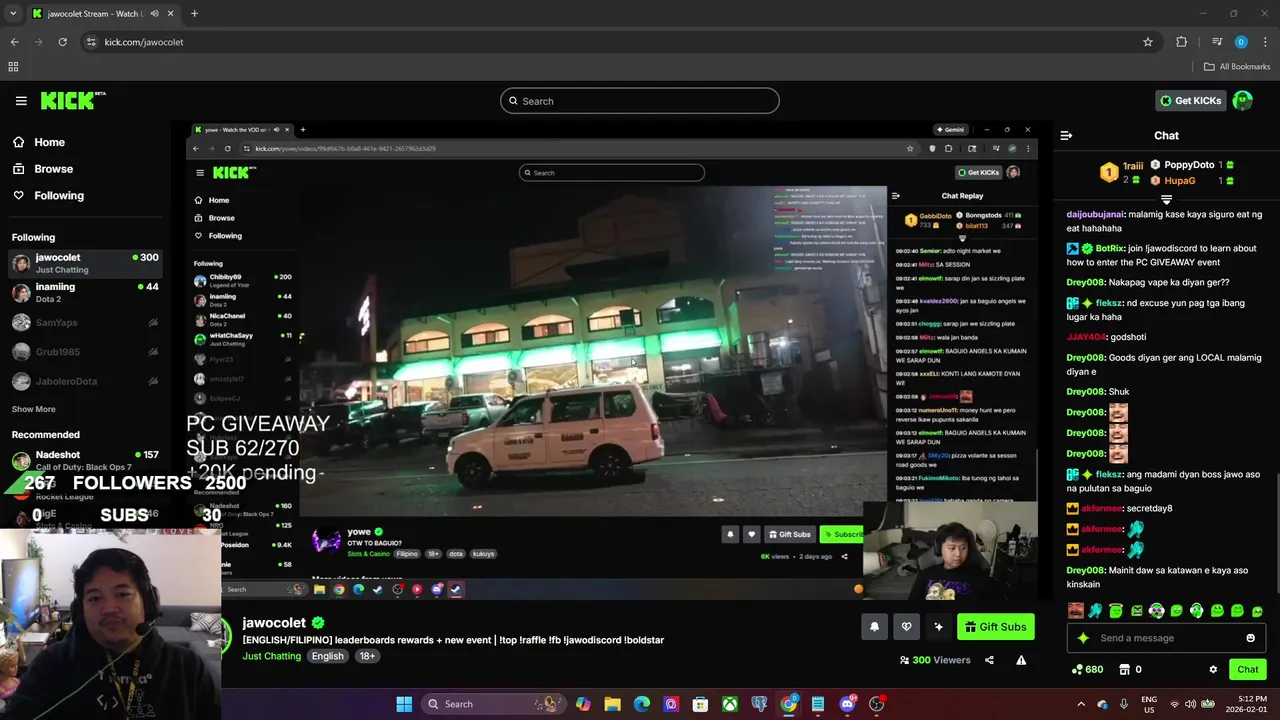Viewport: 1280px width, 720px height.
Task: Open the user profile avatar menu
Action: coord(1243,100)
